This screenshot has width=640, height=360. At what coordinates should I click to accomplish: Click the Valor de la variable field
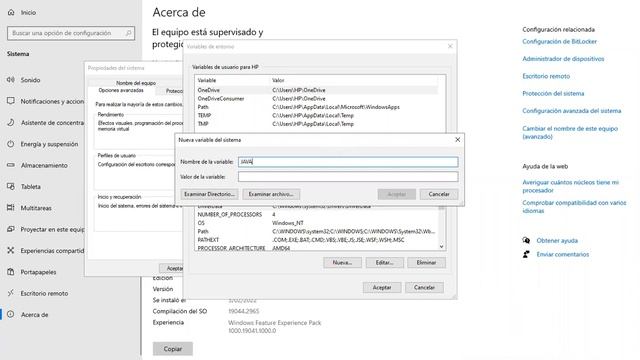(348, 176)
